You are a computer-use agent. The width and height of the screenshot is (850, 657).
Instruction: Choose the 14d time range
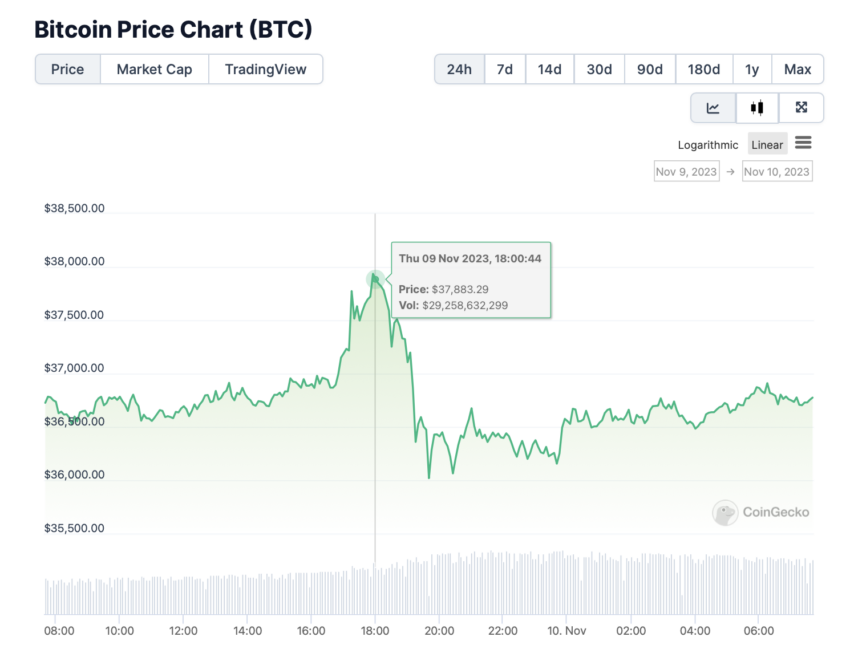coord(550,69)
